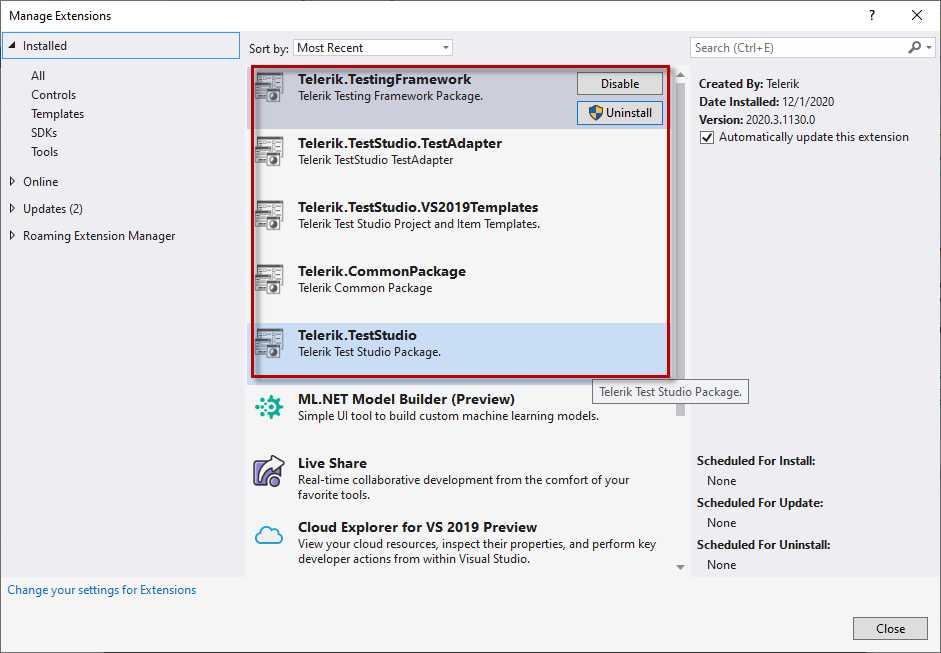Select the Controls category

point(53,95)
